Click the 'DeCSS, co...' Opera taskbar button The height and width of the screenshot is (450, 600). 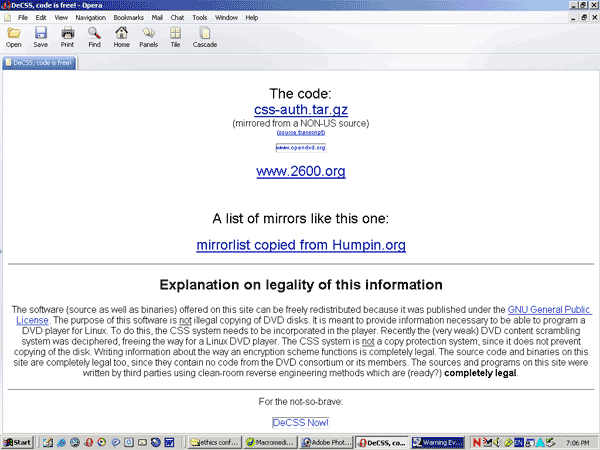pos(382,443)
